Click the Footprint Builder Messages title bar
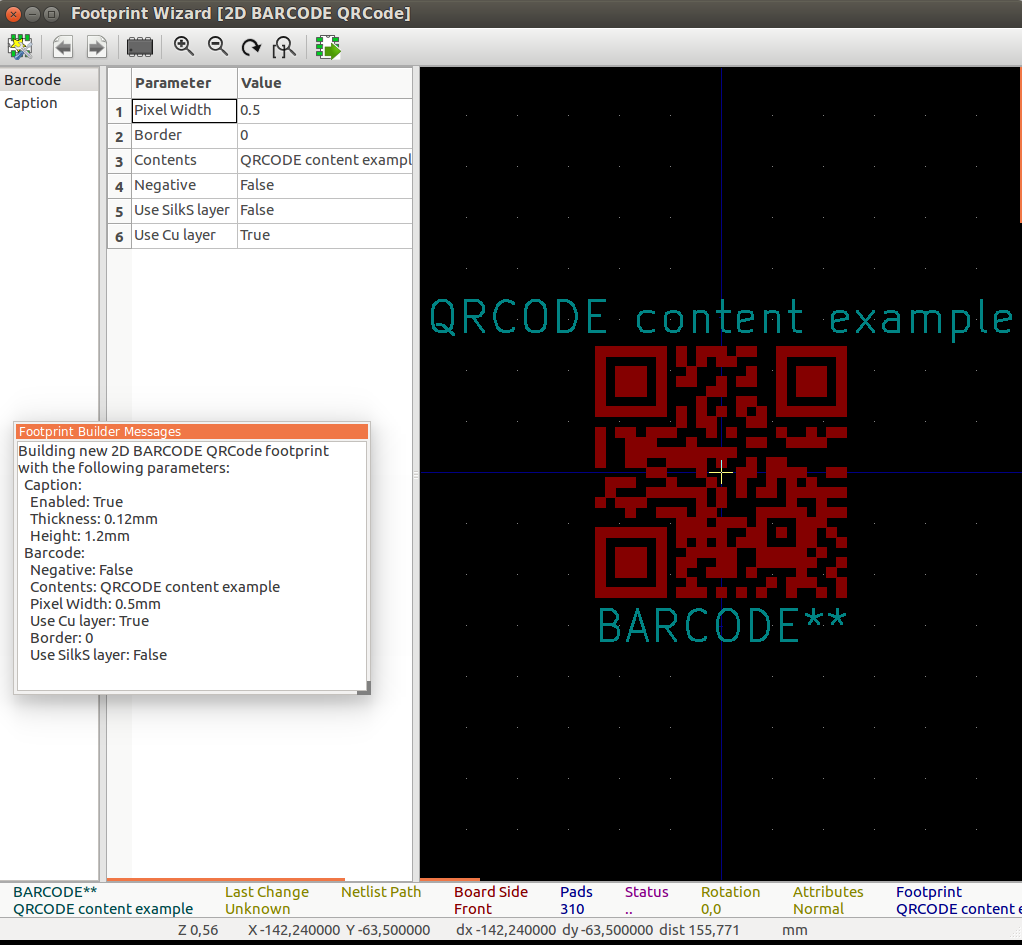 click(x=192, y=431)
